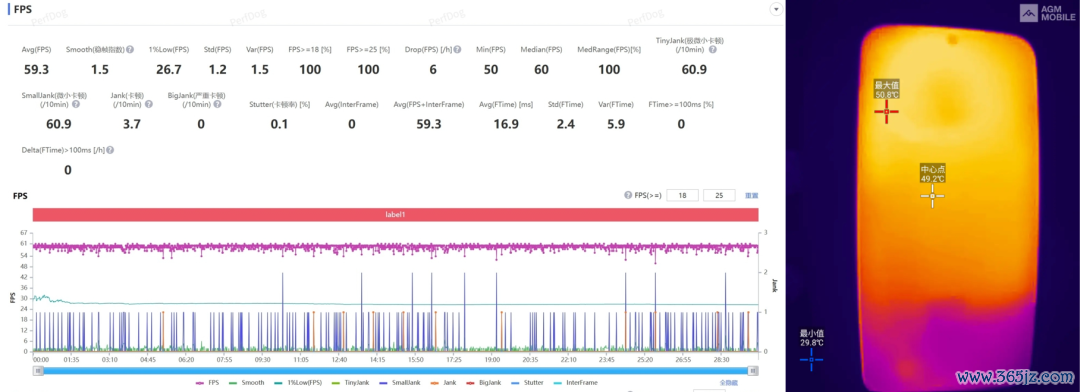Click question mark before FPS(>=) threshold
This screenshot has width=1080, height=392.
tap(627, 196)
